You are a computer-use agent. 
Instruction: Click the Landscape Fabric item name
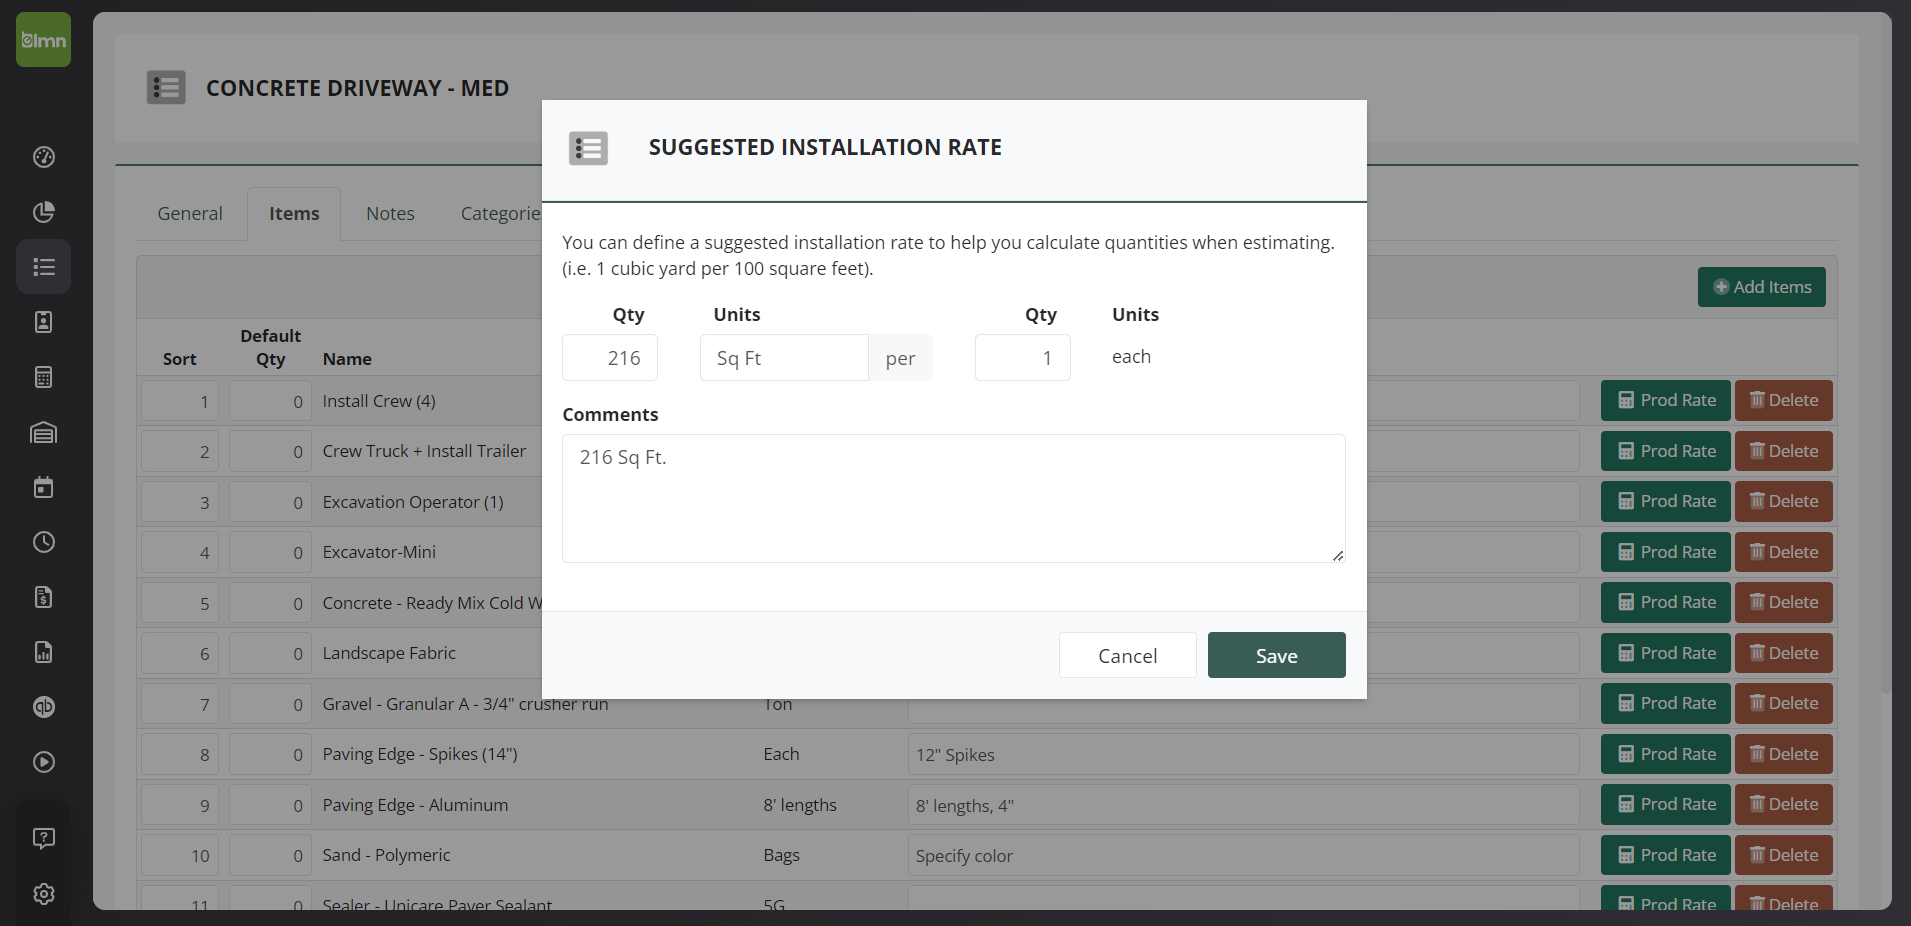click(389, 653)
